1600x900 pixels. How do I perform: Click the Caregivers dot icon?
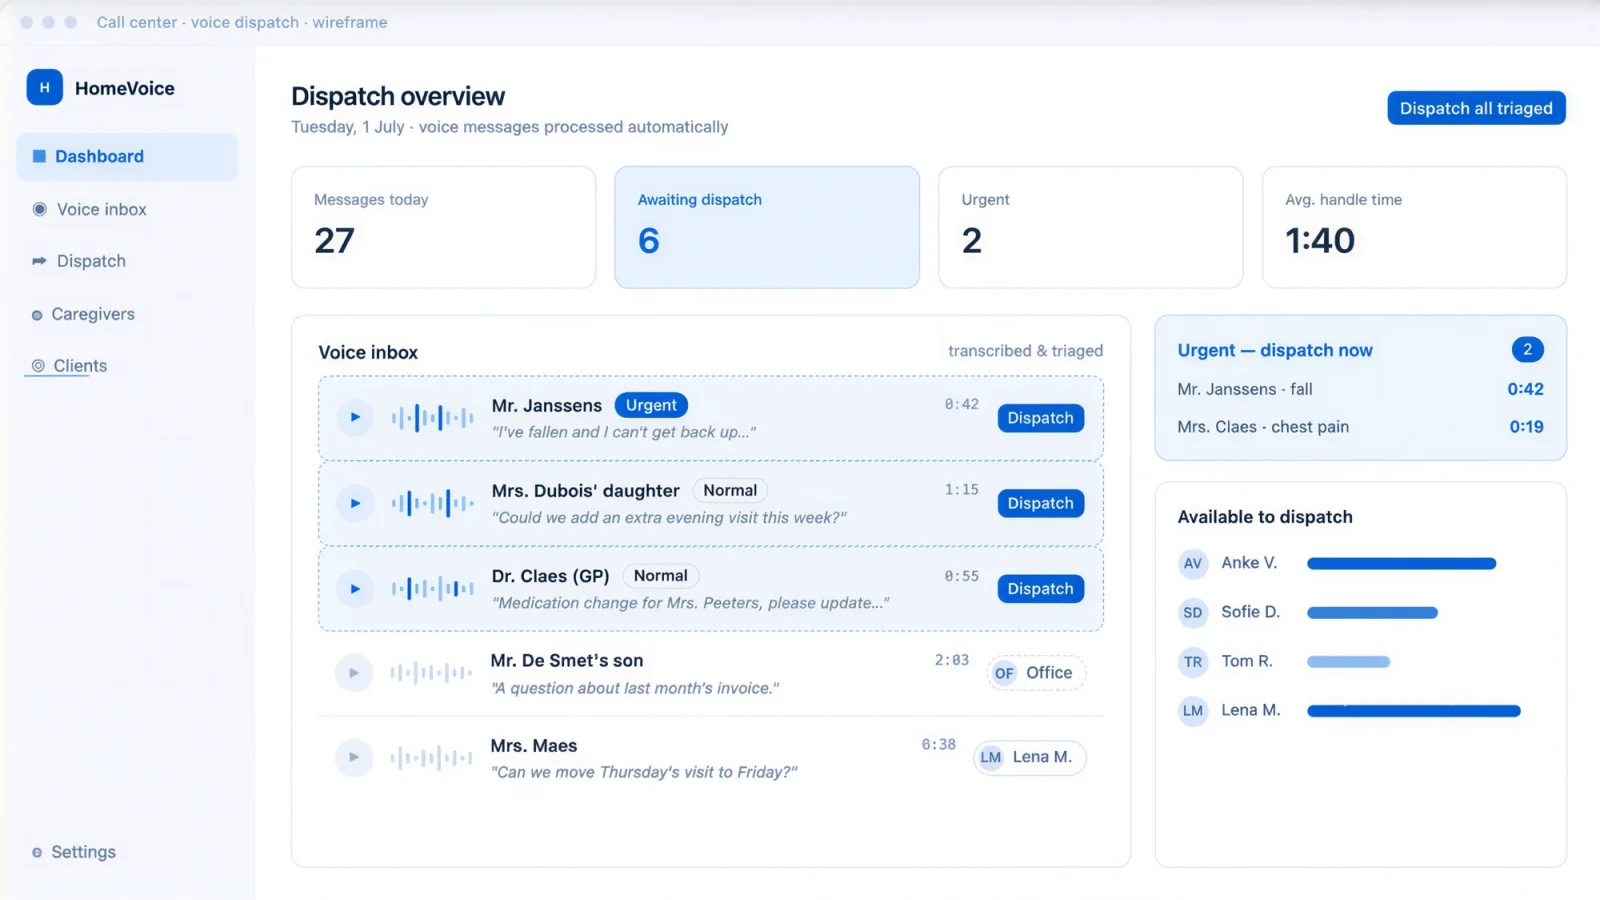[x=37, y=315]
